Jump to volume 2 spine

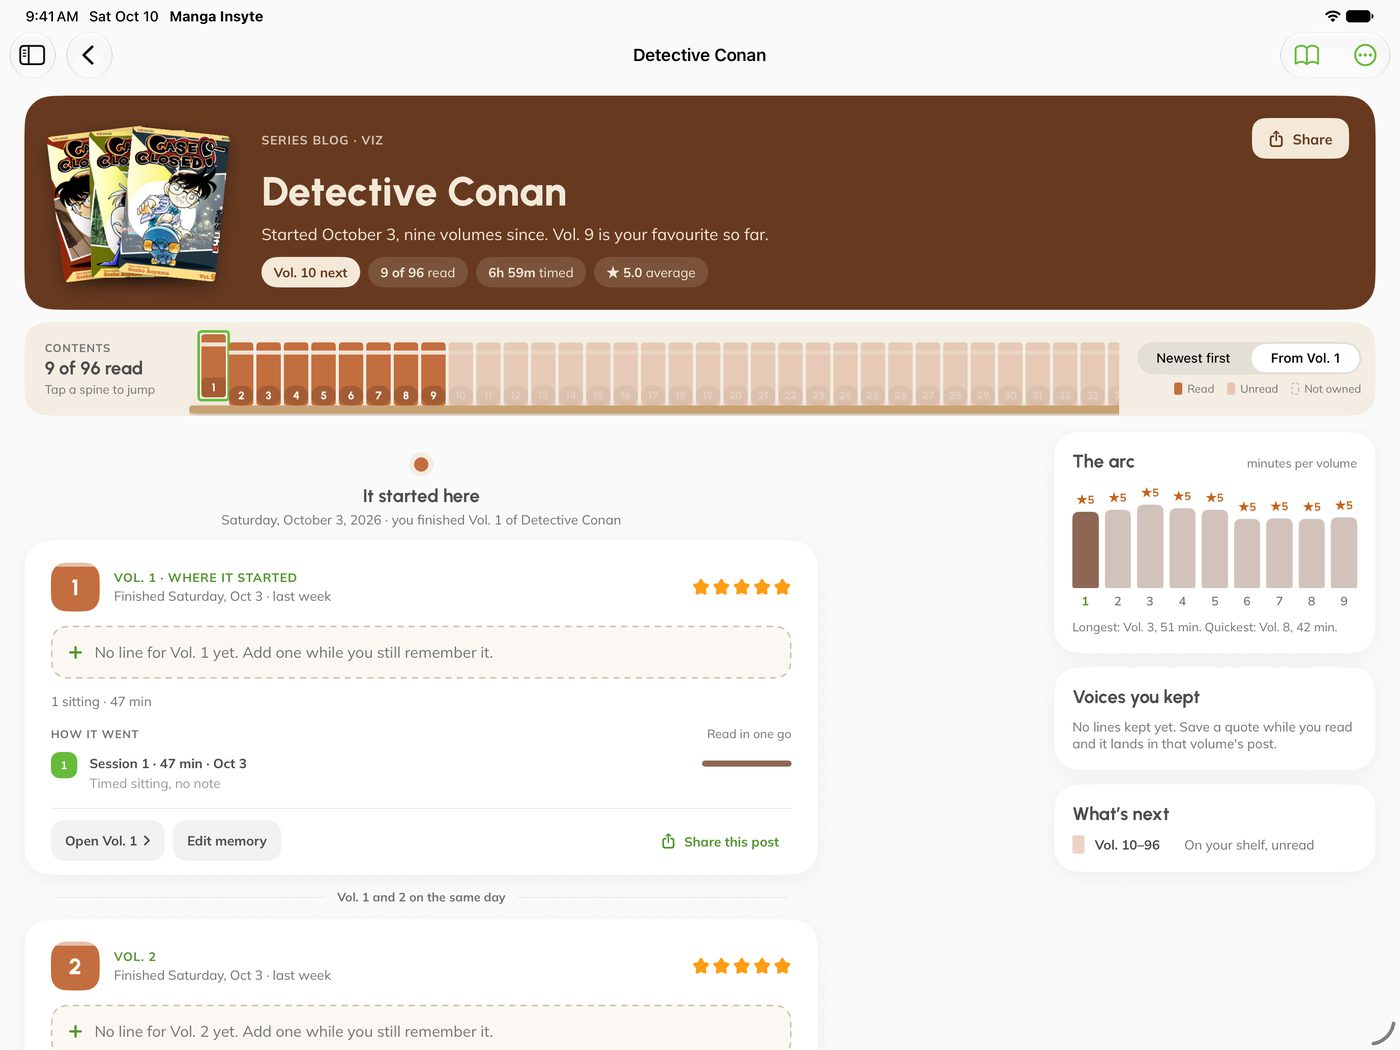point(241,373)
